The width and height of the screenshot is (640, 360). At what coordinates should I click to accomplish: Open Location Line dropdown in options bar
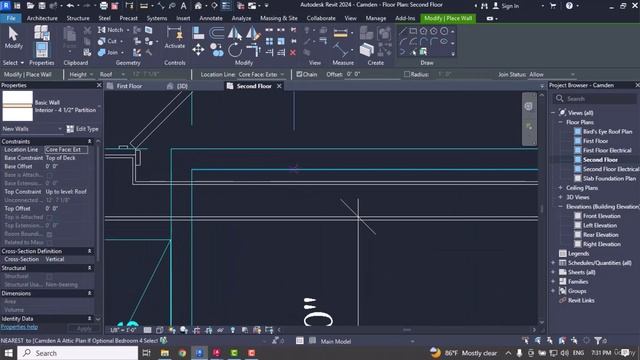coord(261,75)
